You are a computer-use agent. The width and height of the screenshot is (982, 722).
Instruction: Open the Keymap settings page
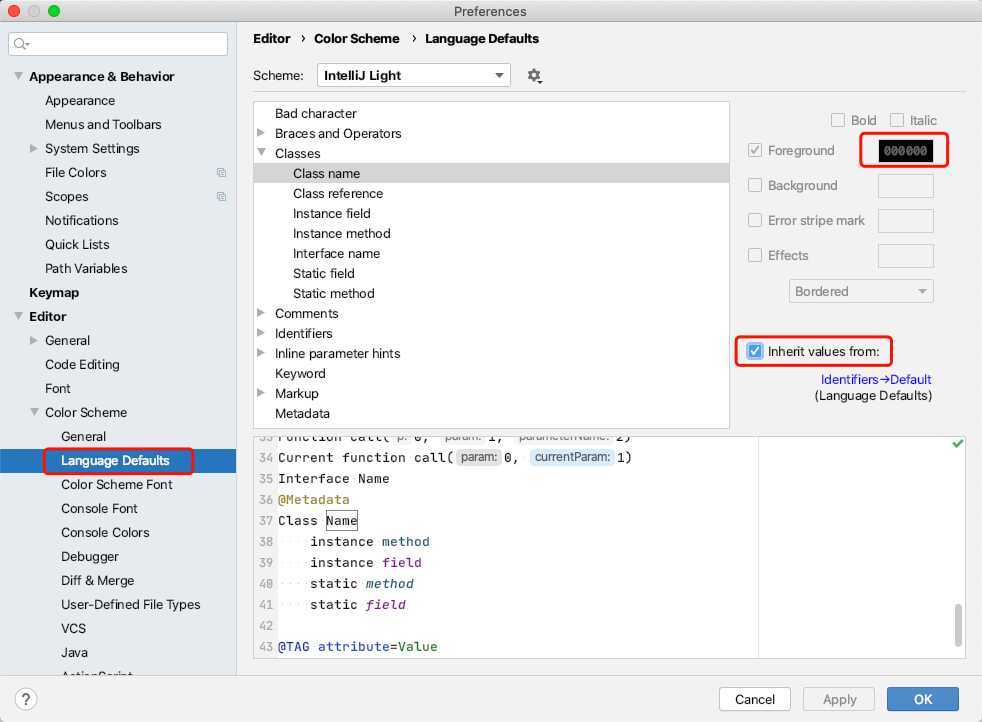(54, 292)
